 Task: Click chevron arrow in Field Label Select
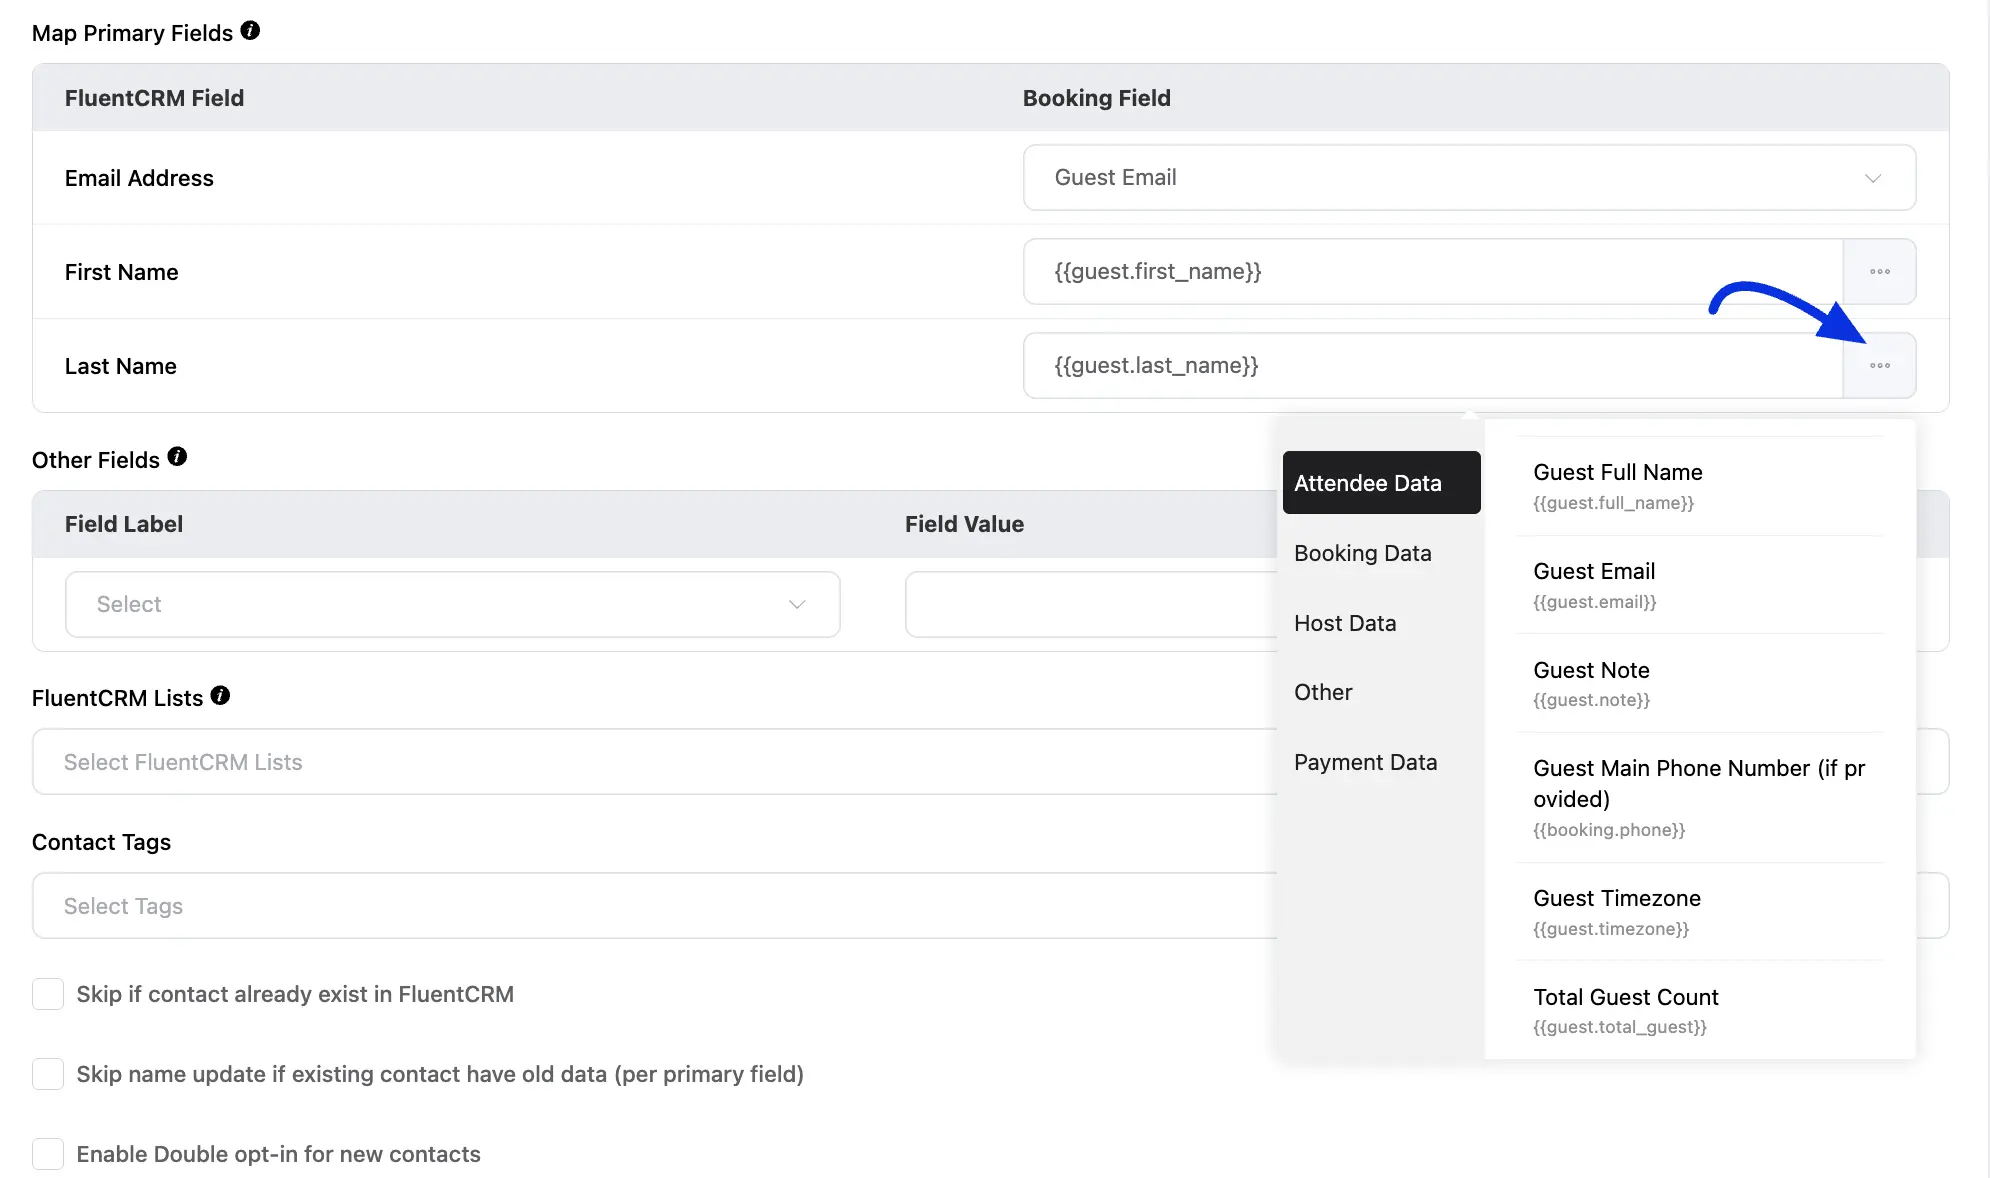(797, 604)
